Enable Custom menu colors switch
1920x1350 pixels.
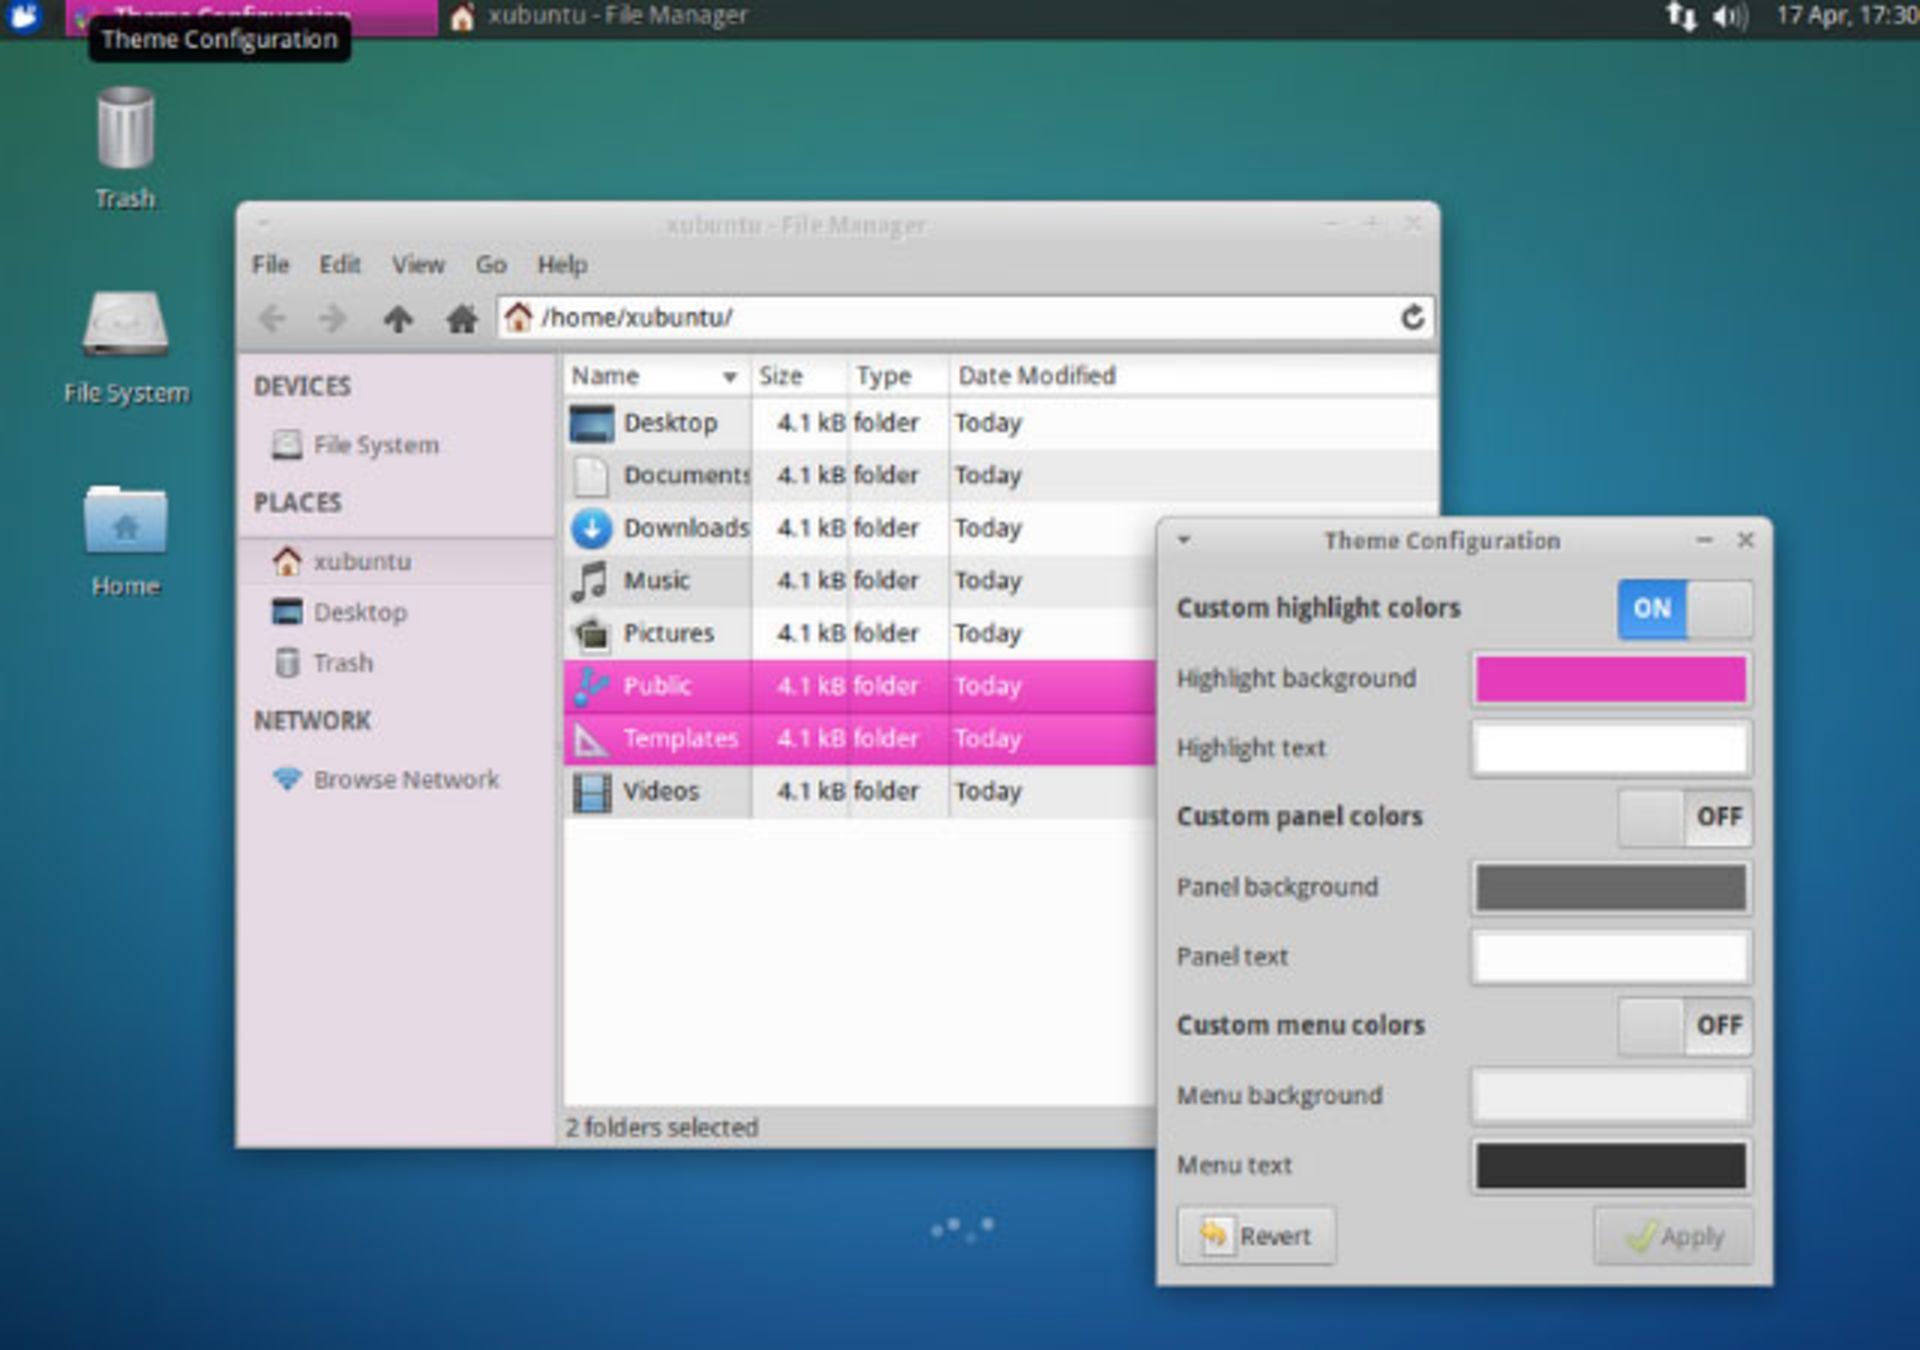(x=1684, y=1025)
